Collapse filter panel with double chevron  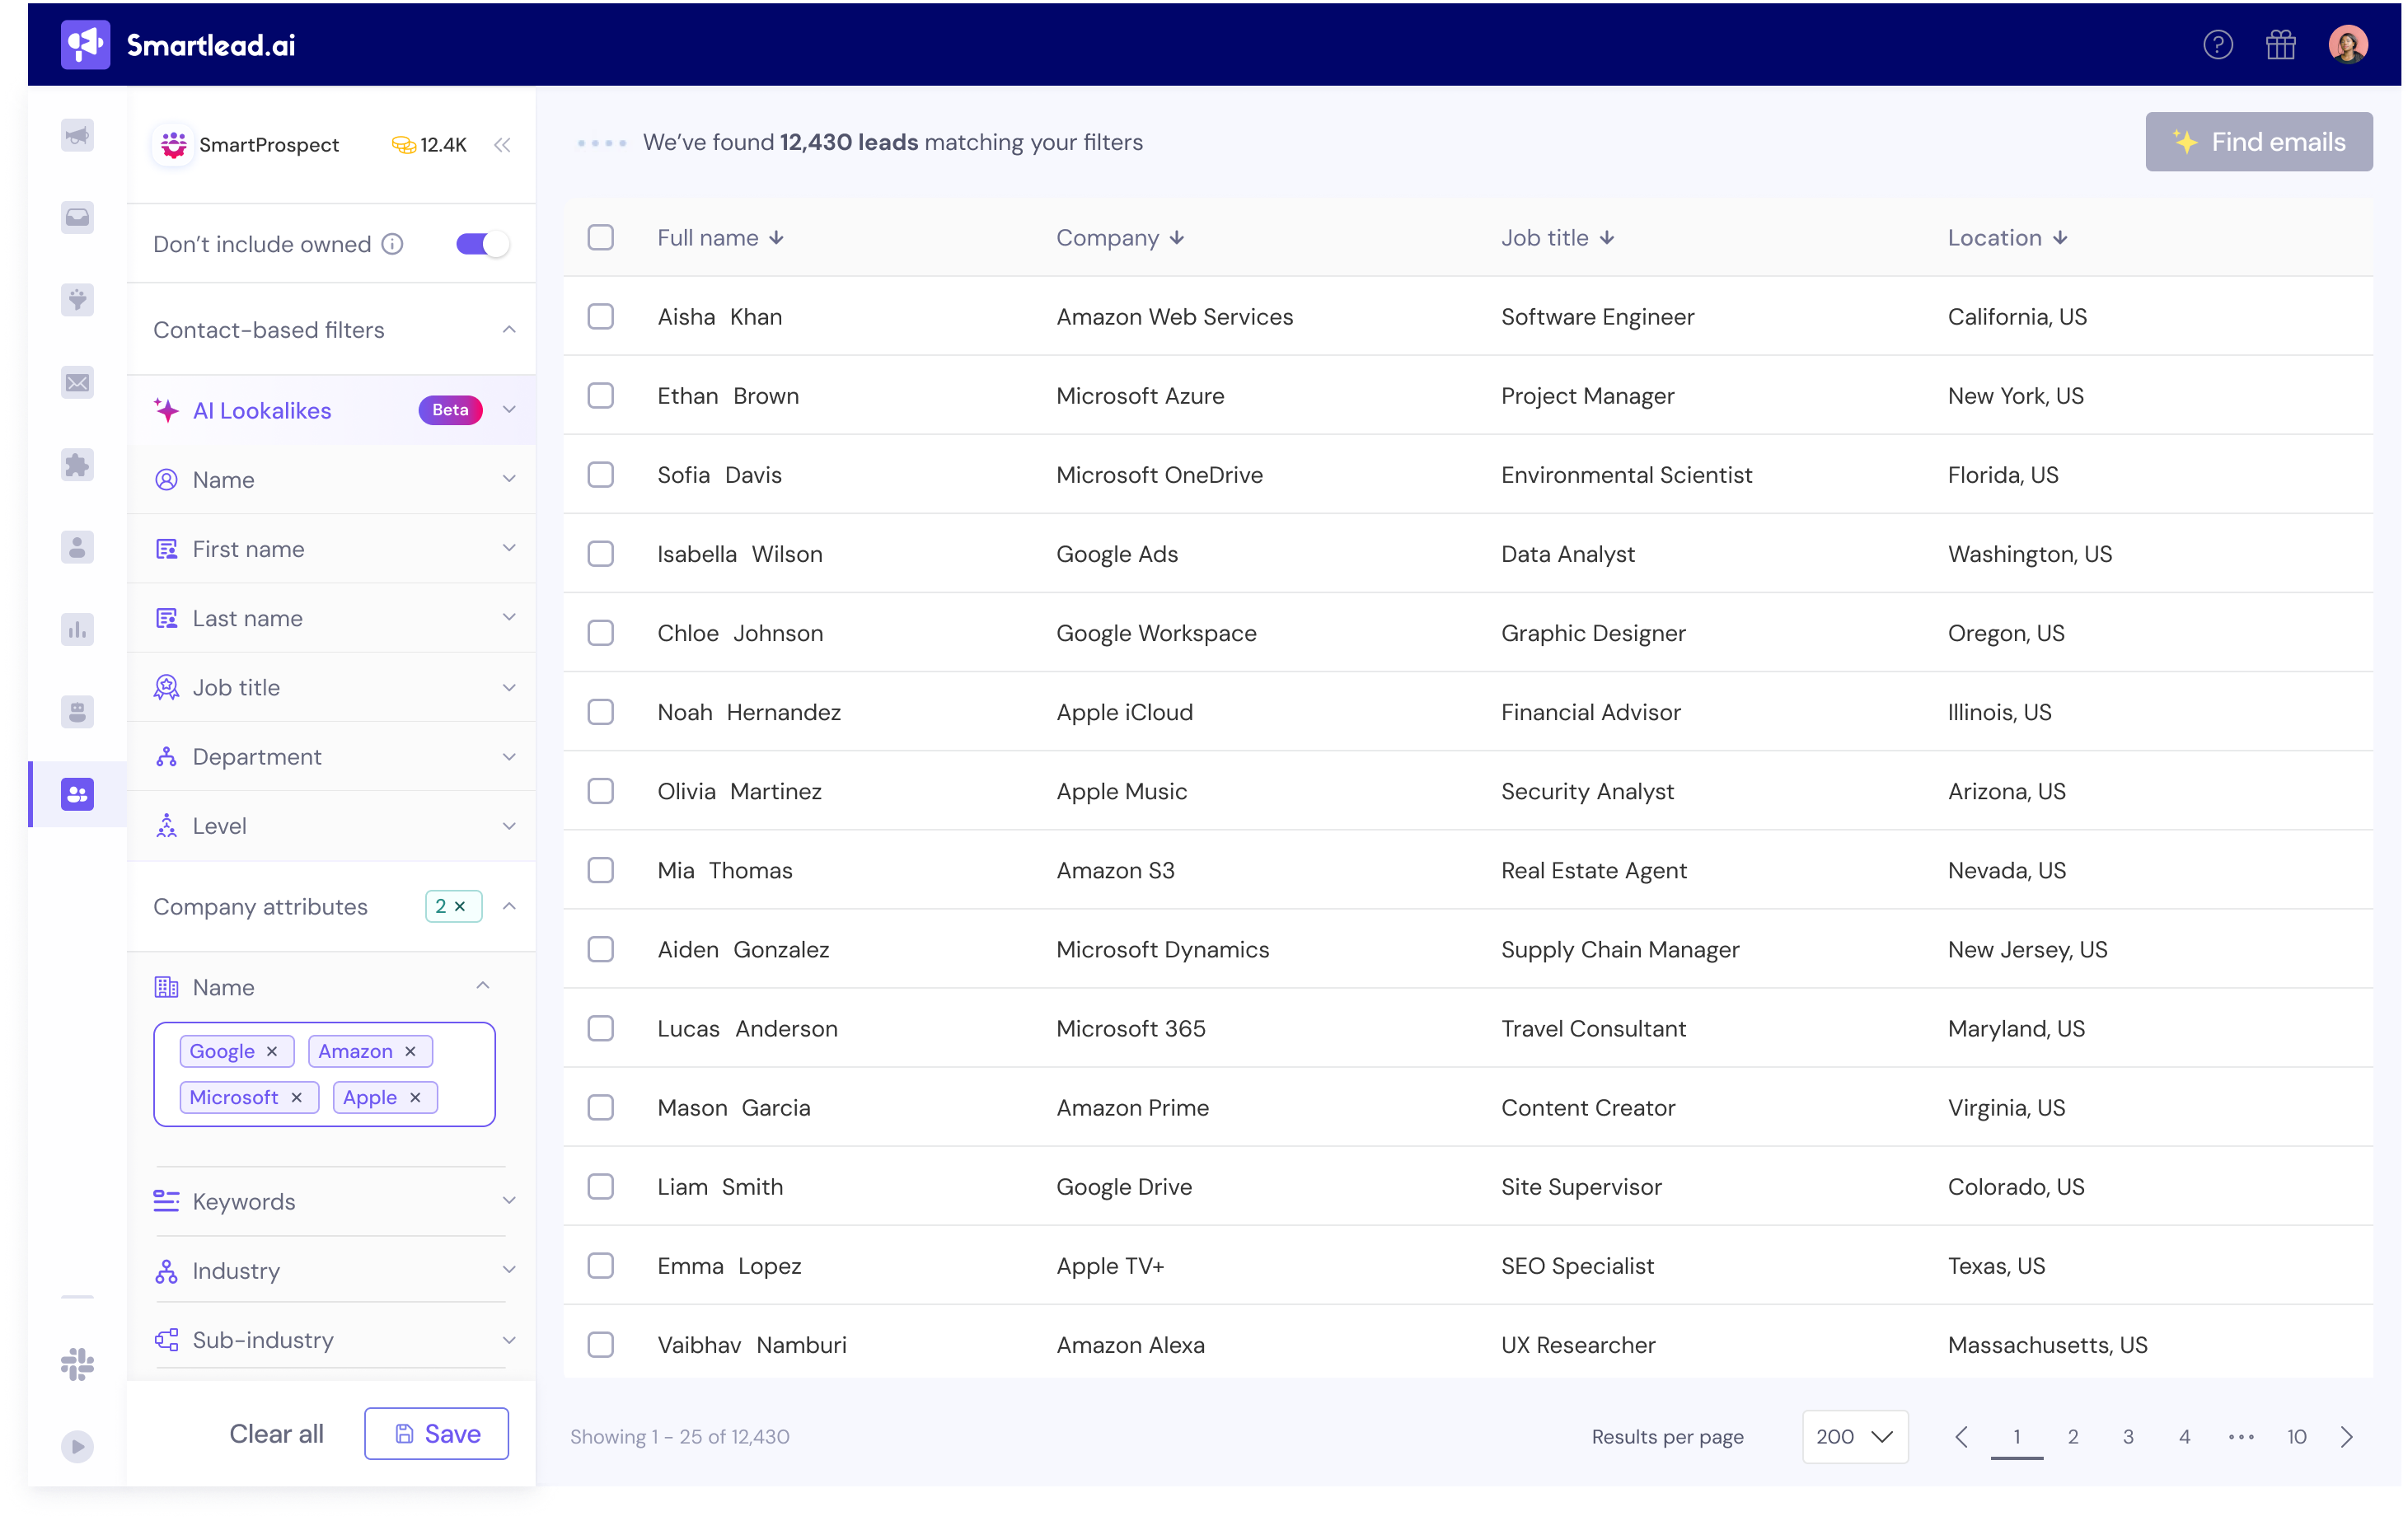pos(502,145)
